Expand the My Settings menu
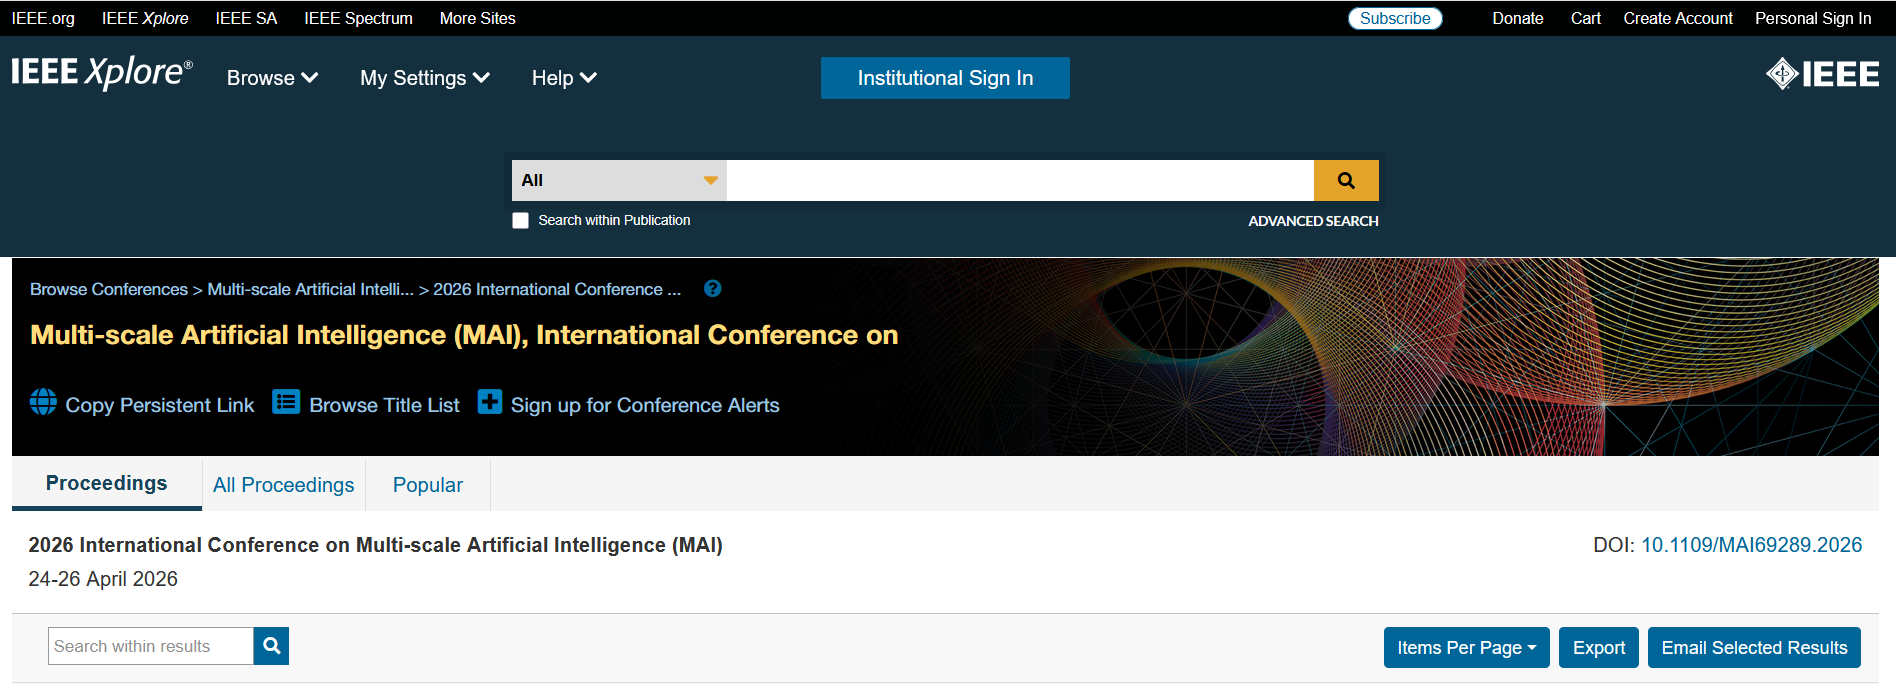Screen dimensions: 1896x684 [x=425, y=78]
